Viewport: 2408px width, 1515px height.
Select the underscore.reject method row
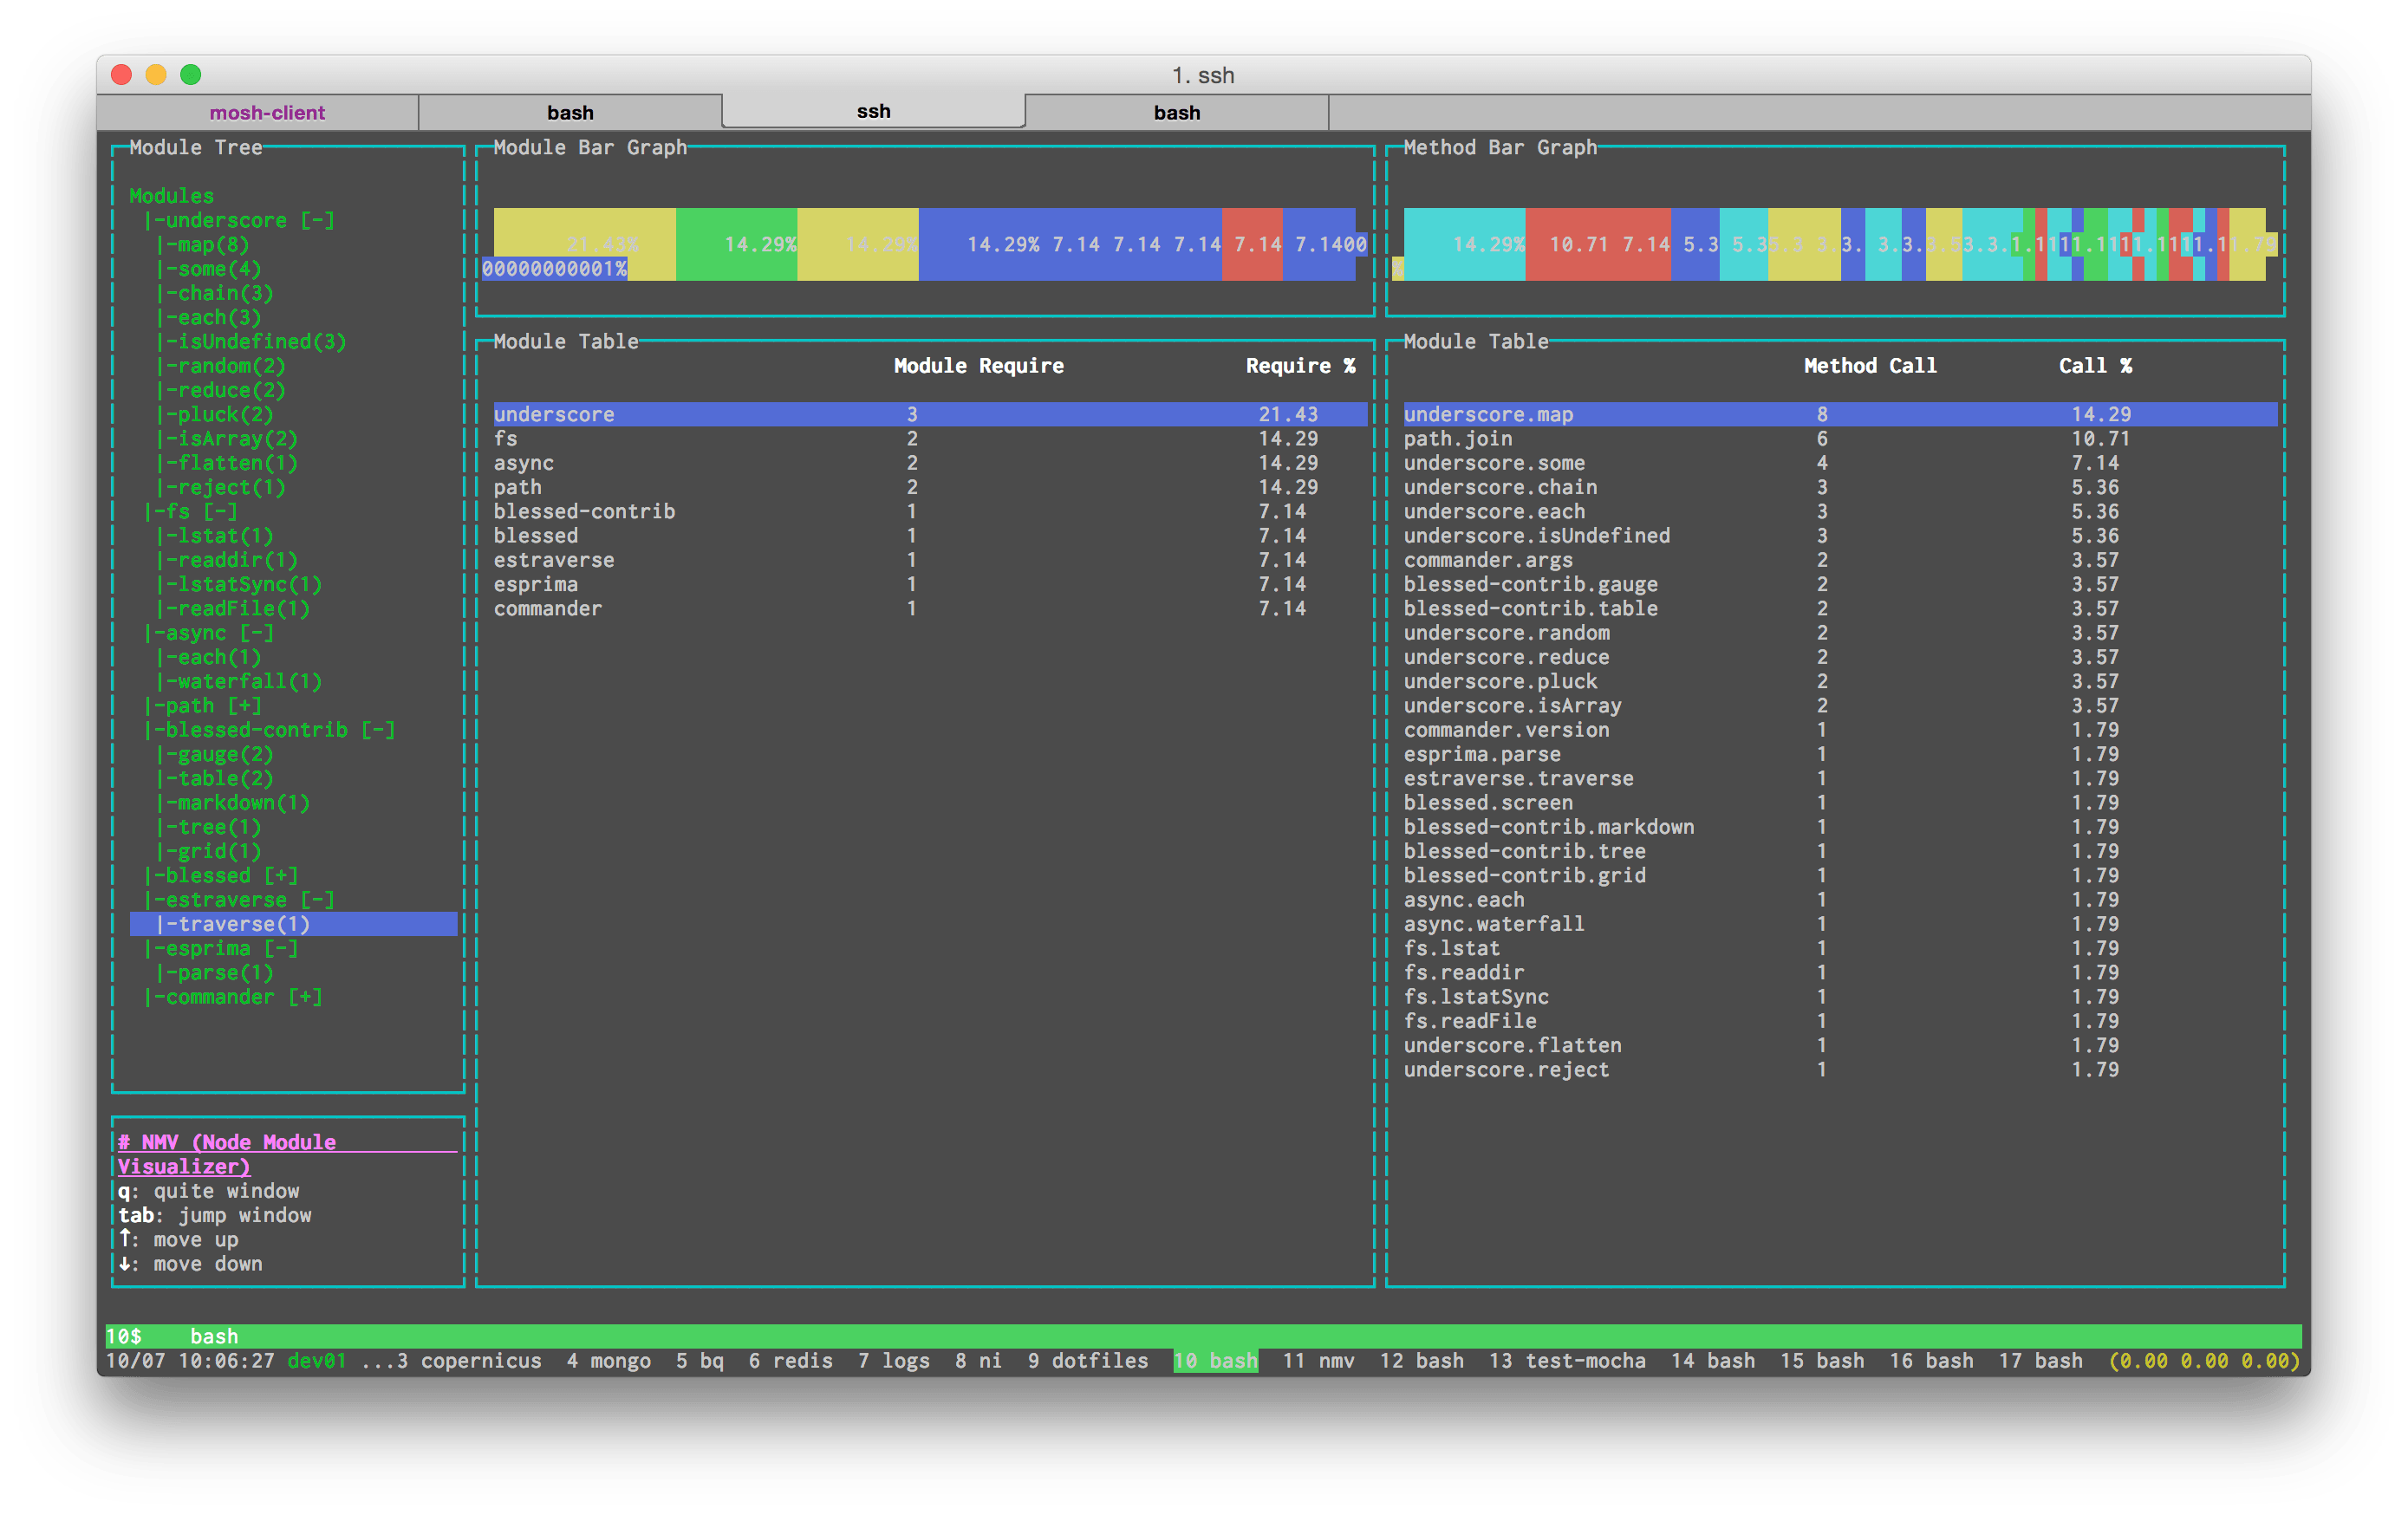point(1840,1069)
